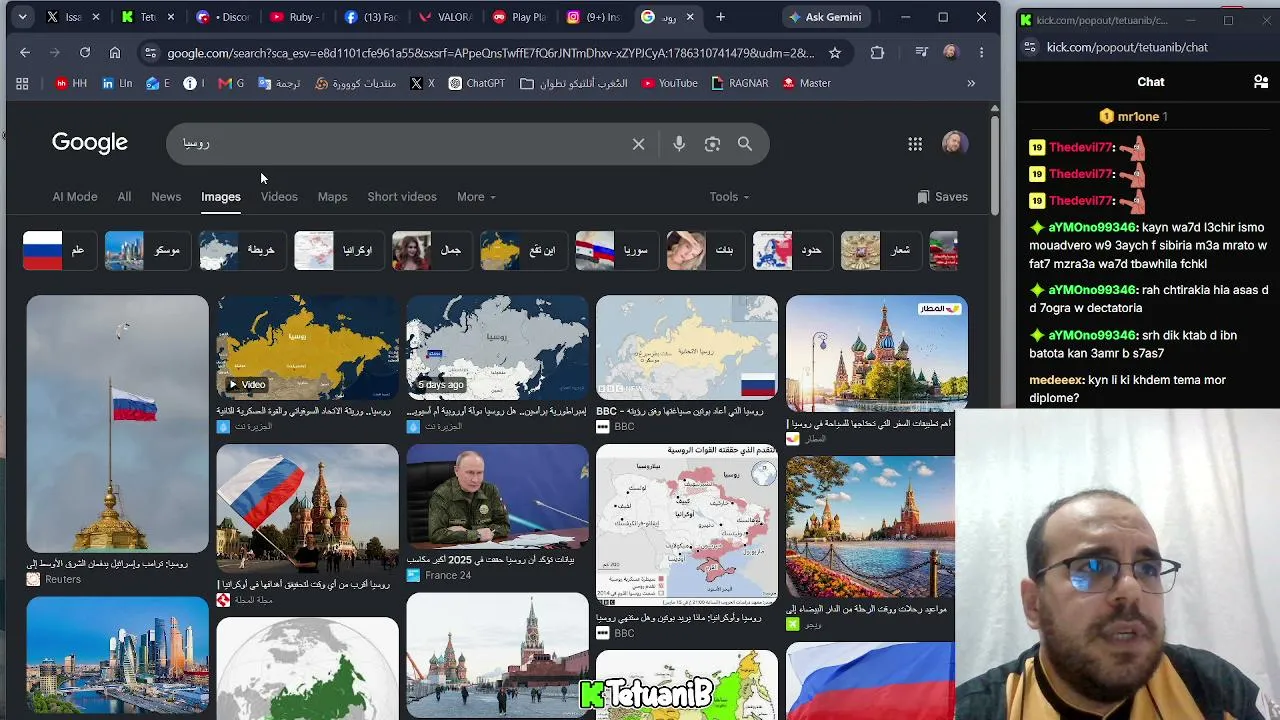
Task: Start a voice search with the microphone
Action: coord(679,144)
